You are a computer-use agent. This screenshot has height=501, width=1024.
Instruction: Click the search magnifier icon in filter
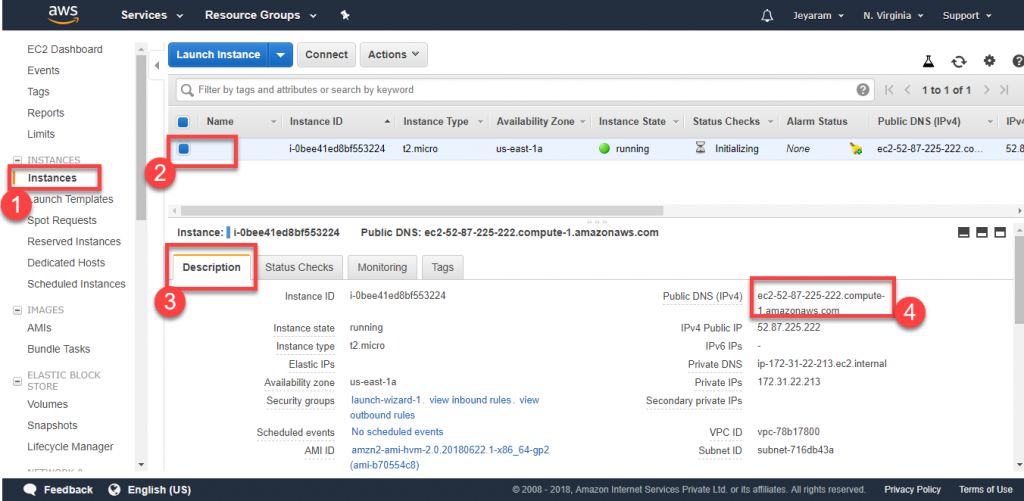pos(187,89)
